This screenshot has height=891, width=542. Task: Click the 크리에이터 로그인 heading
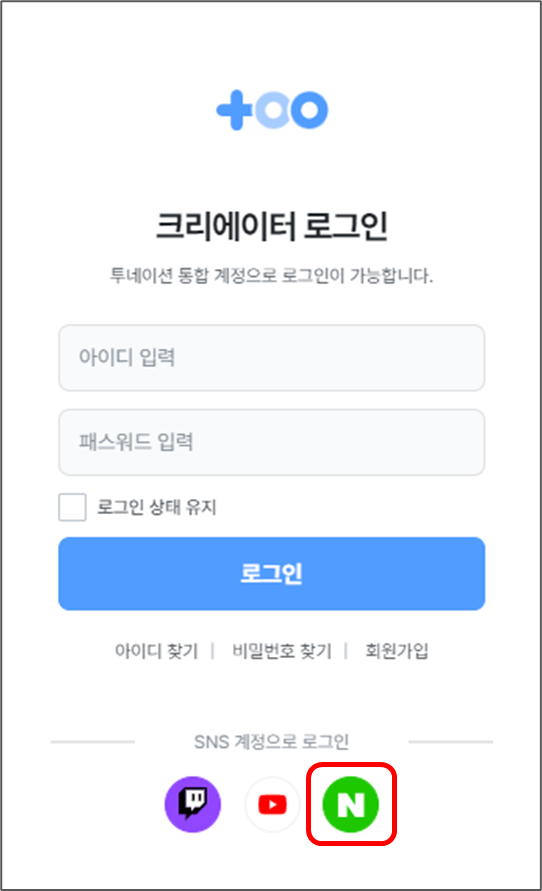[x=272, y=226]
